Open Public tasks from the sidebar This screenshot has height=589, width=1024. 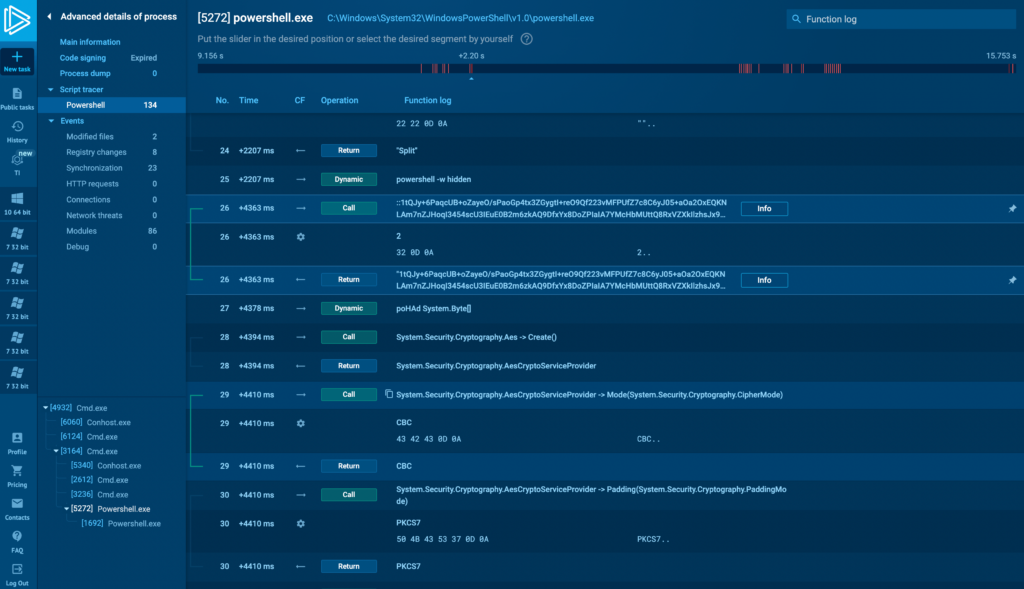17,94
